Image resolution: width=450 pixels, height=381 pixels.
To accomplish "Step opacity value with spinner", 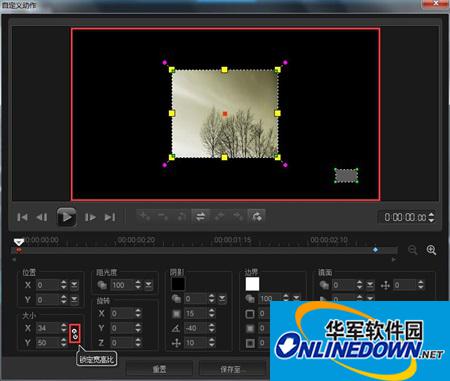I will 138,285.
